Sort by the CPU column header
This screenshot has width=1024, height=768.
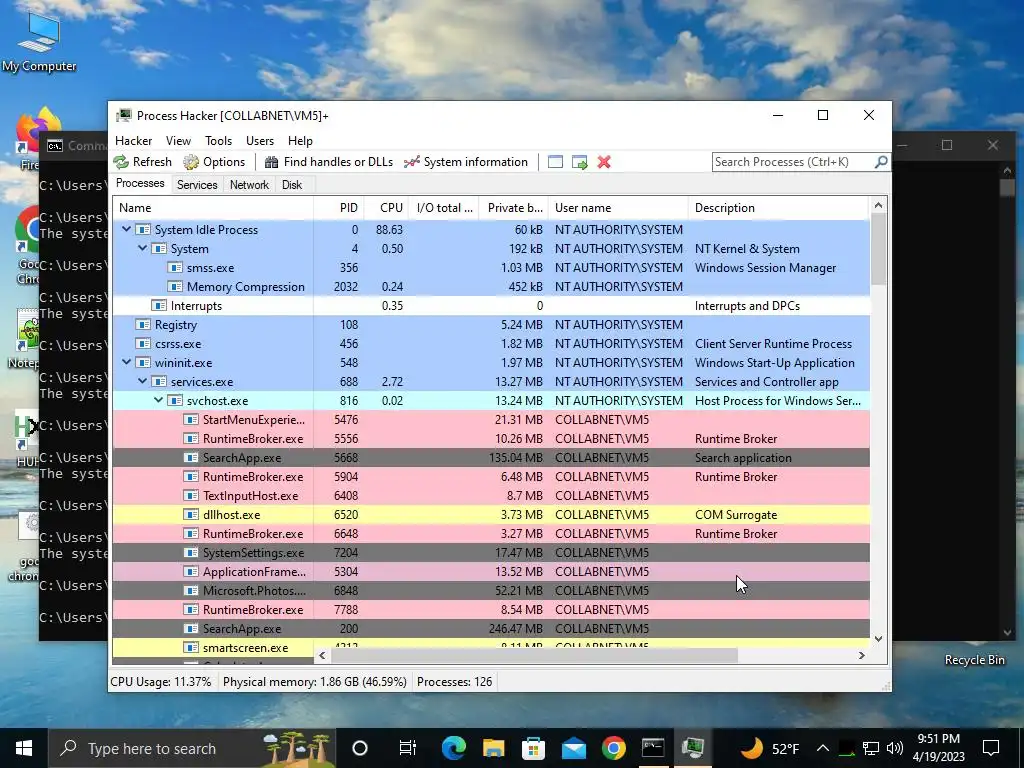pos(387,208)
